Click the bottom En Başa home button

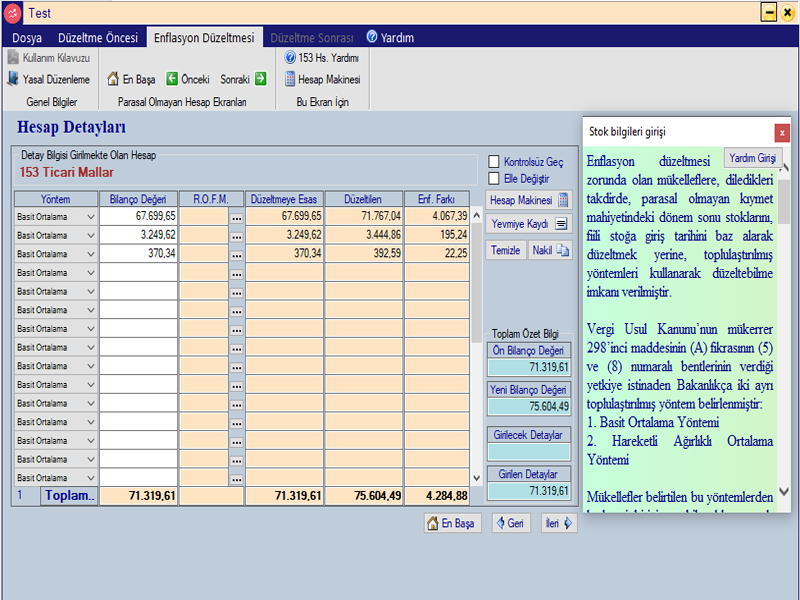click(x=453, y=523)
